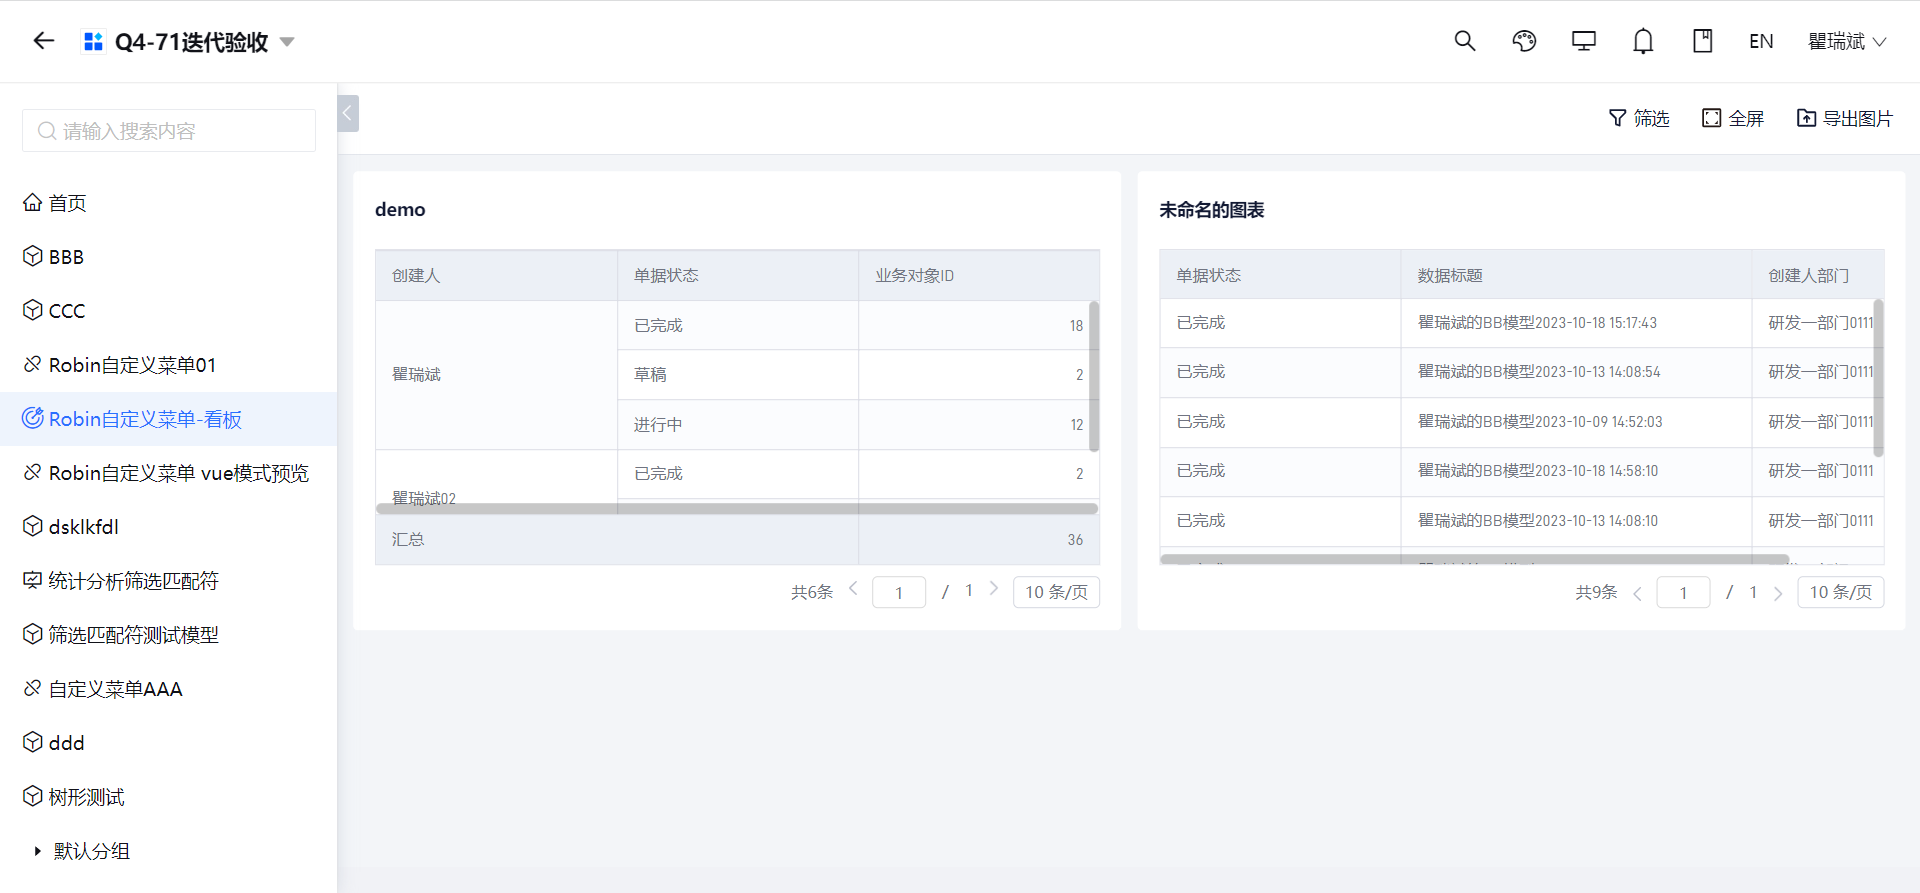Click the 创建人 column header in demo
This screenshot has height=893, width=1920.
coord(497,275)
